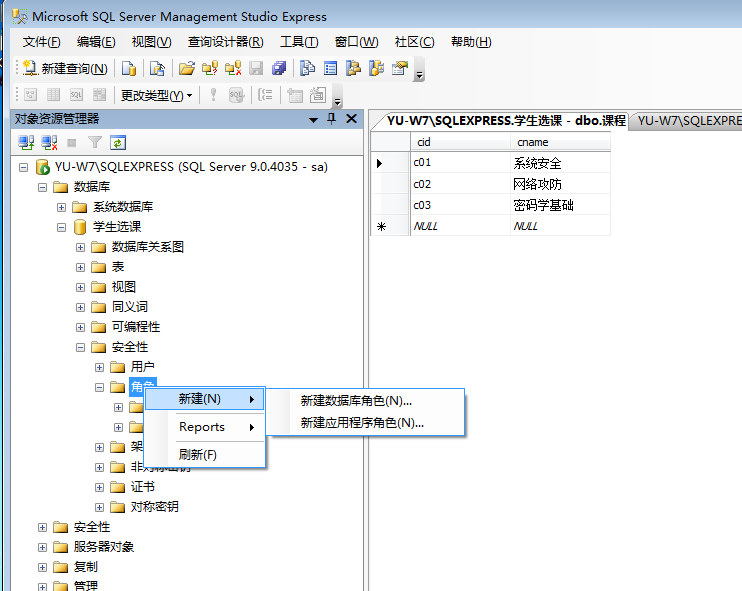The image size is (742, 591).
Task: Open the 视图(V) menu
Action: click(151, 42)
